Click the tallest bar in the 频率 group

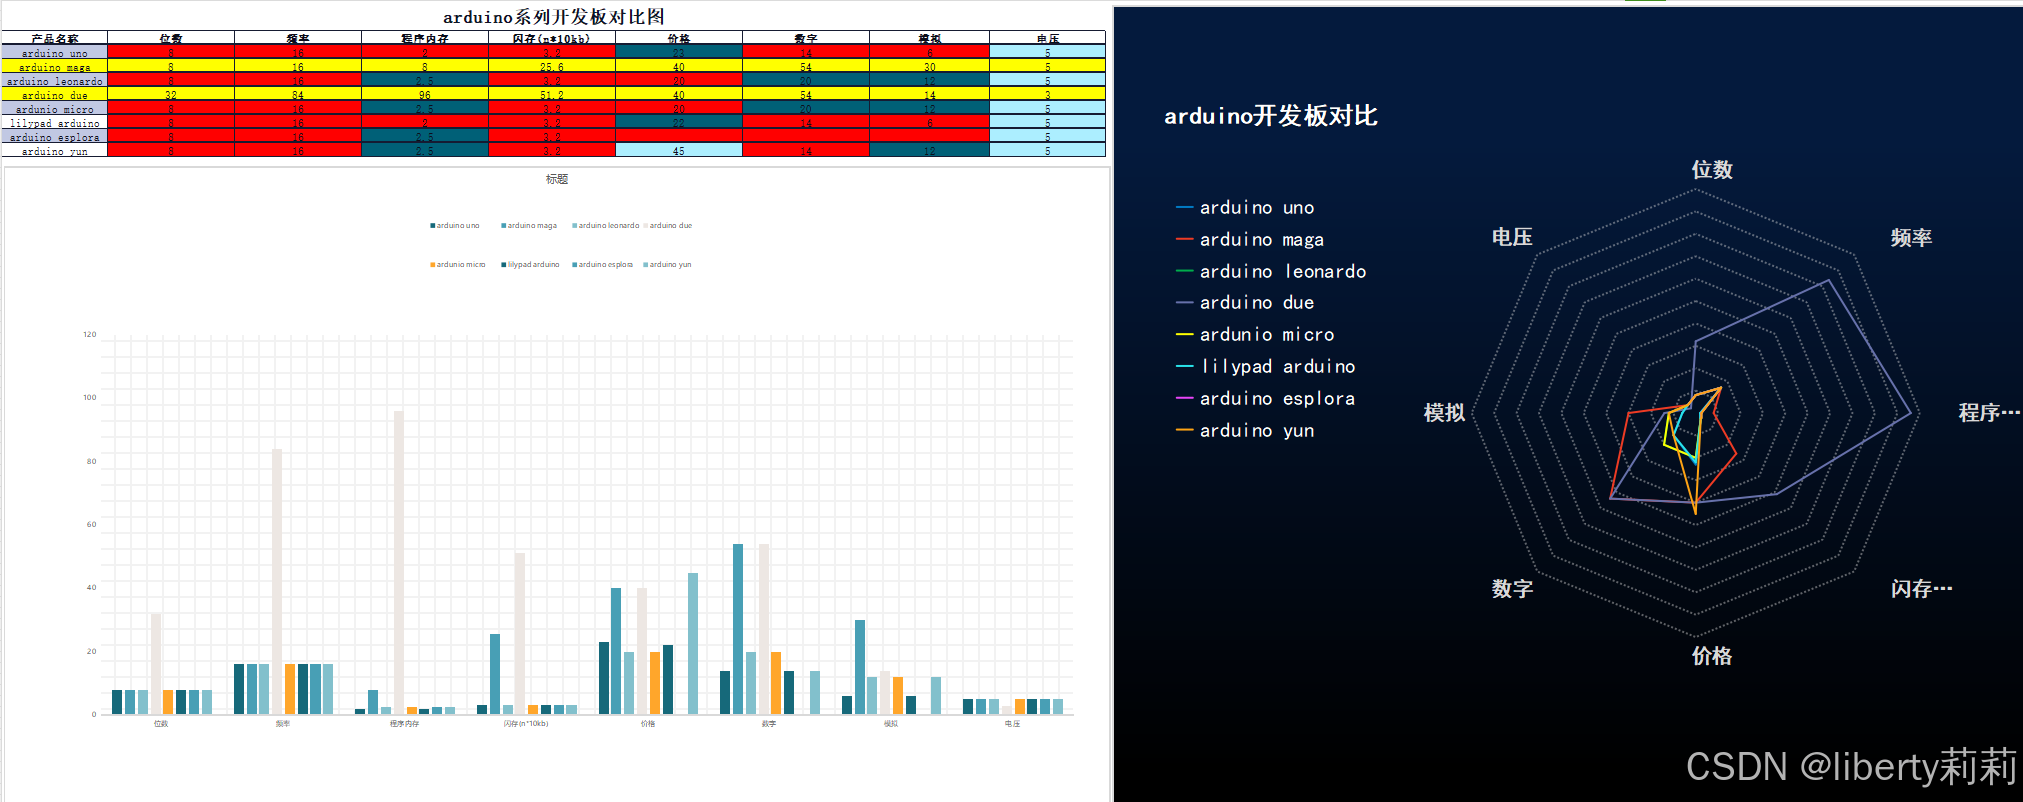tap(277, 581)
